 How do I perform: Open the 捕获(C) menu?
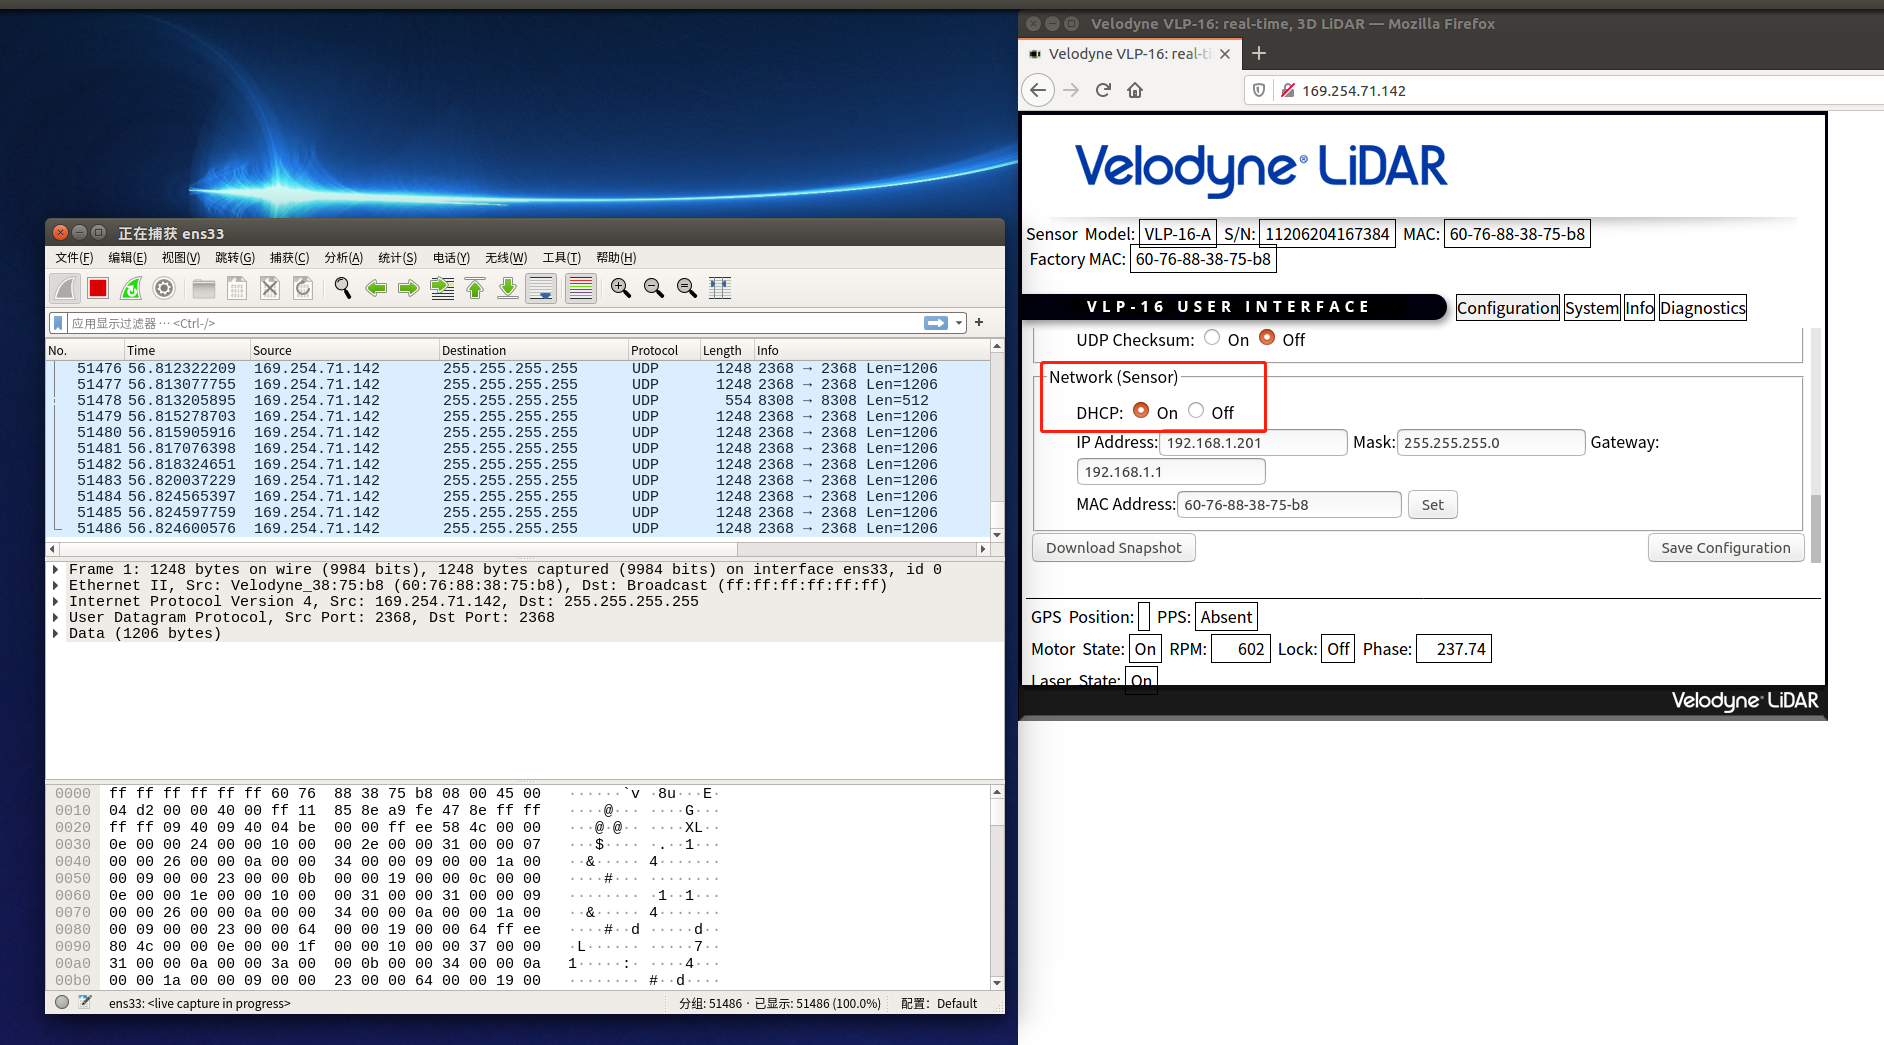click(289, 258)
